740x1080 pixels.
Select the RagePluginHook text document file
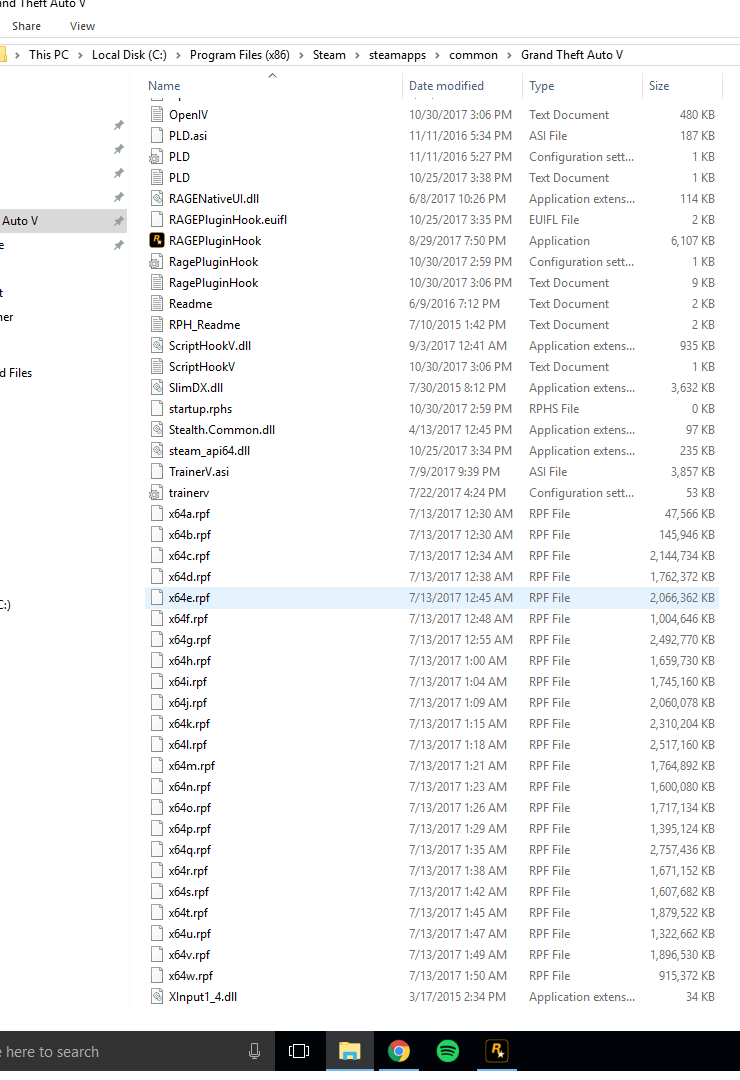(432, 282)
